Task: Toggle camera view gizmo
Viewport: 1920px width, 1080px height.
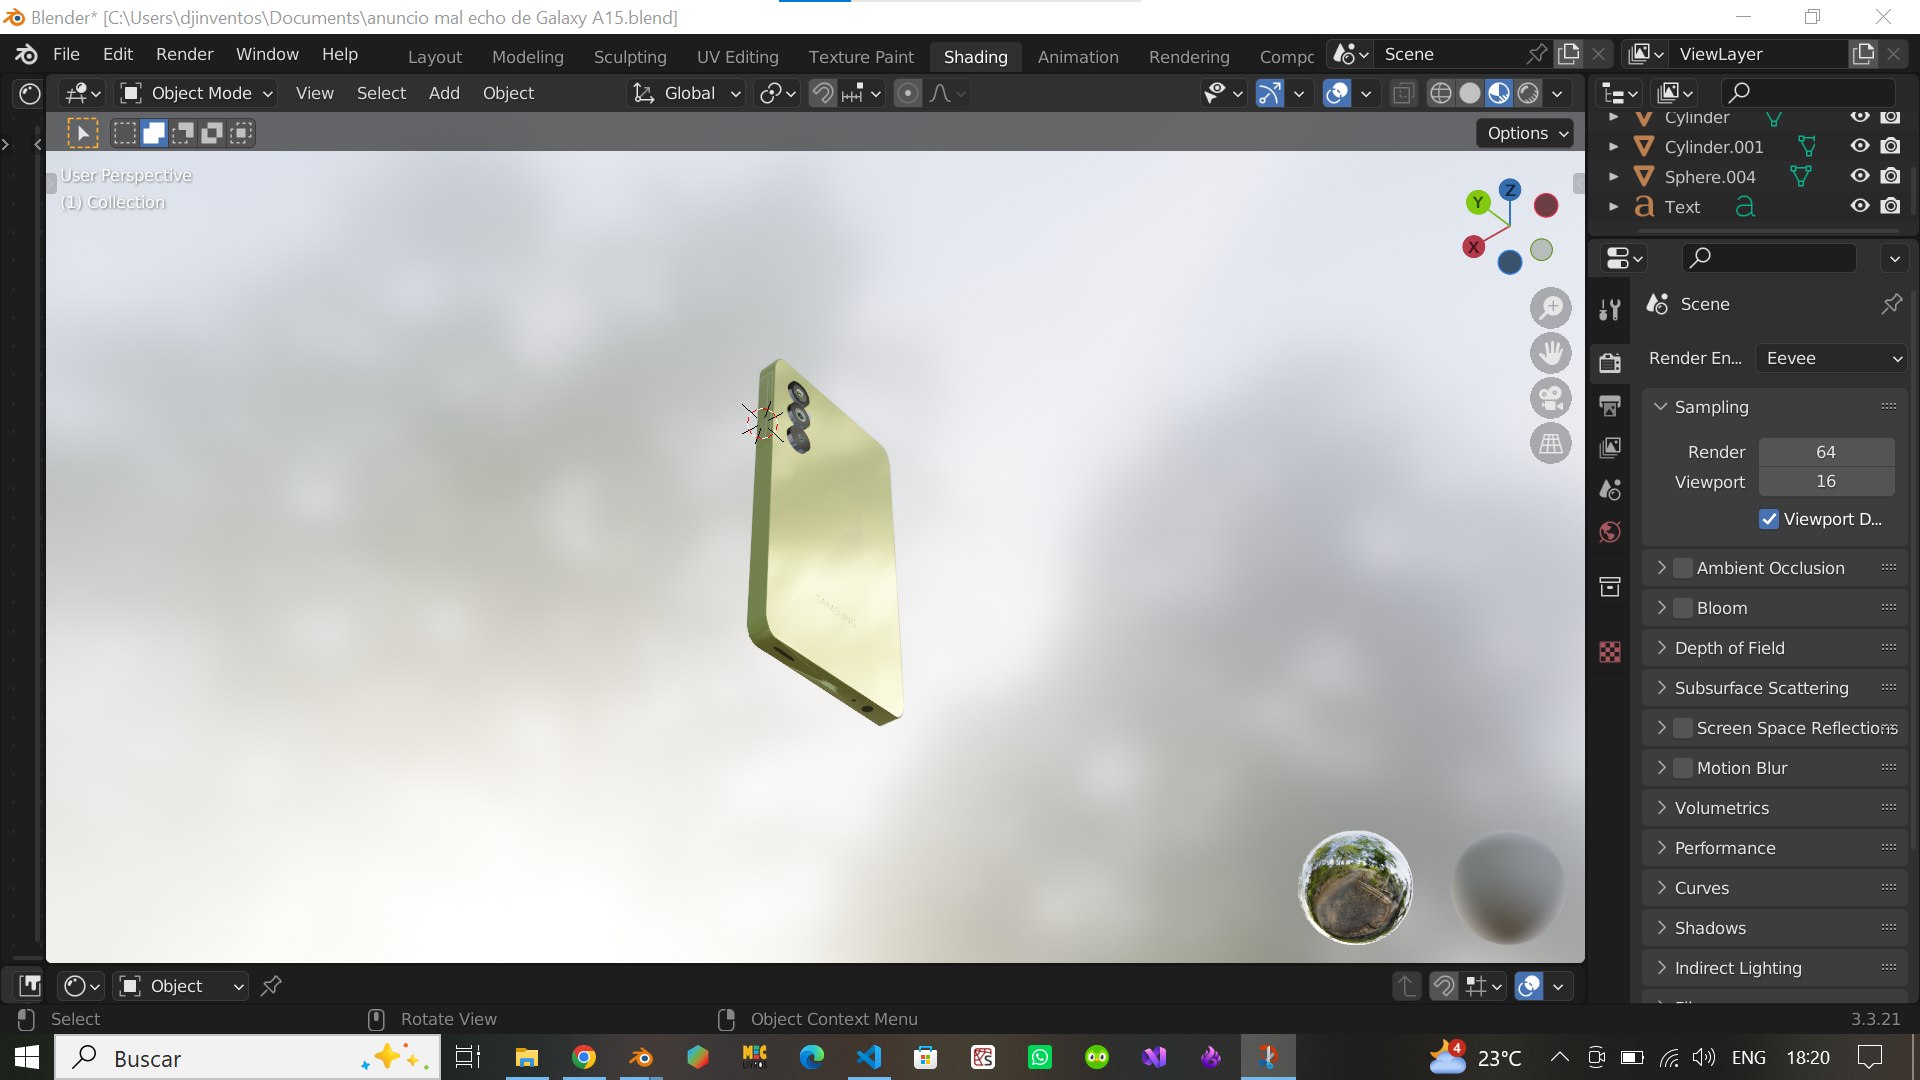Action: pos(1551,398)
